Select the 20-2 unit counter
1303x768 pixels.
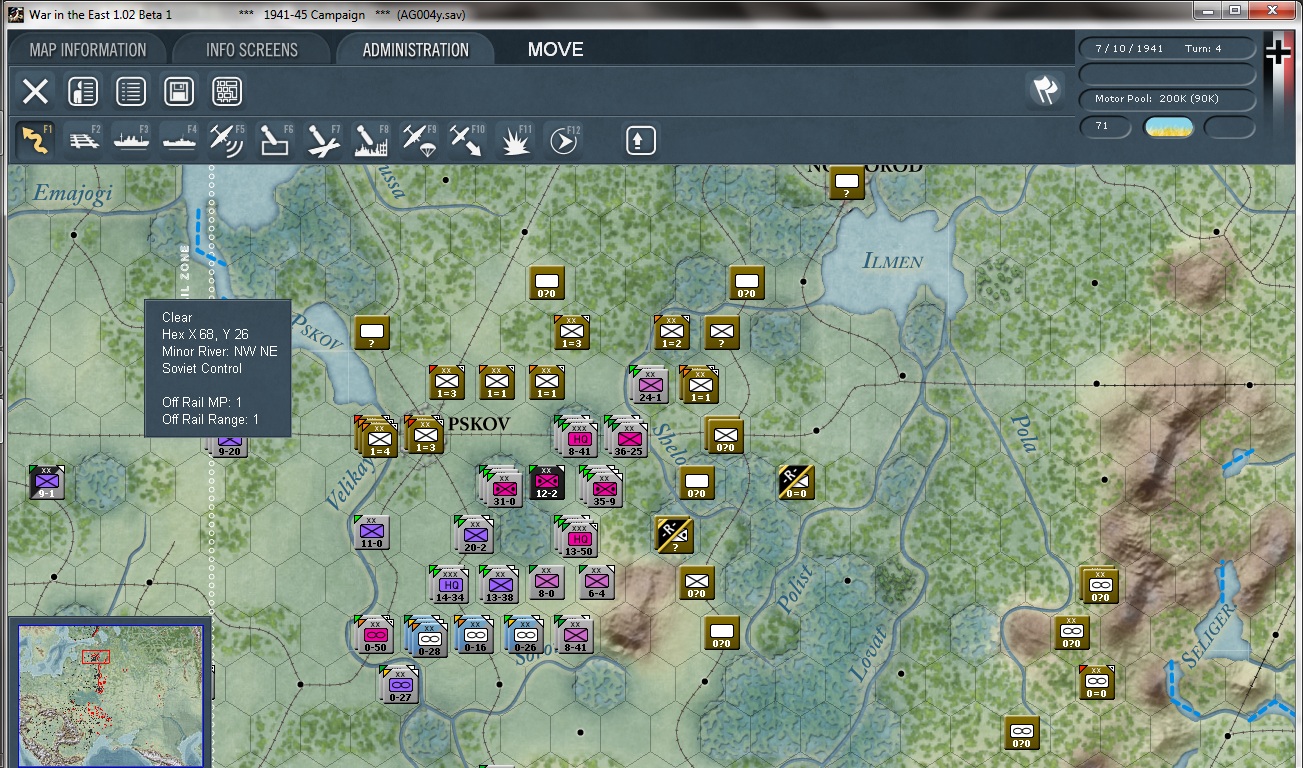pos(474,535)
